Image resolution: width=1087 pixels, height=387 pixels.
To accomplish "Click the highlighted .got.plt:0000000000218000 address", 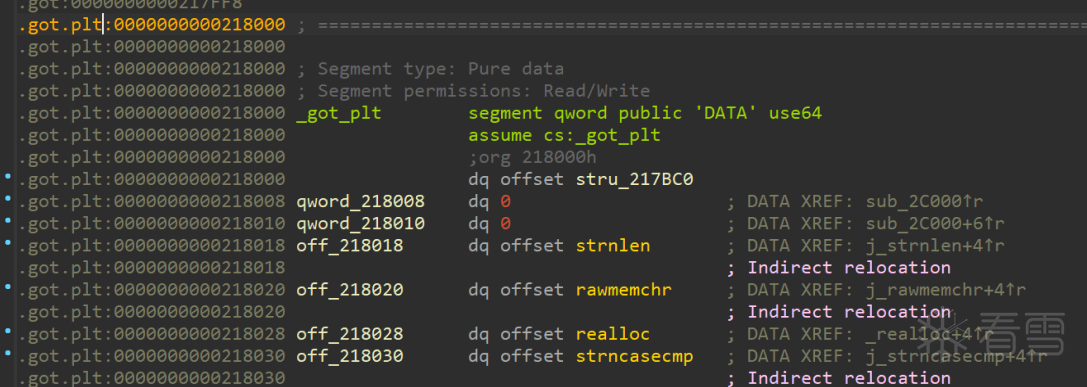I will coord(152,26).
